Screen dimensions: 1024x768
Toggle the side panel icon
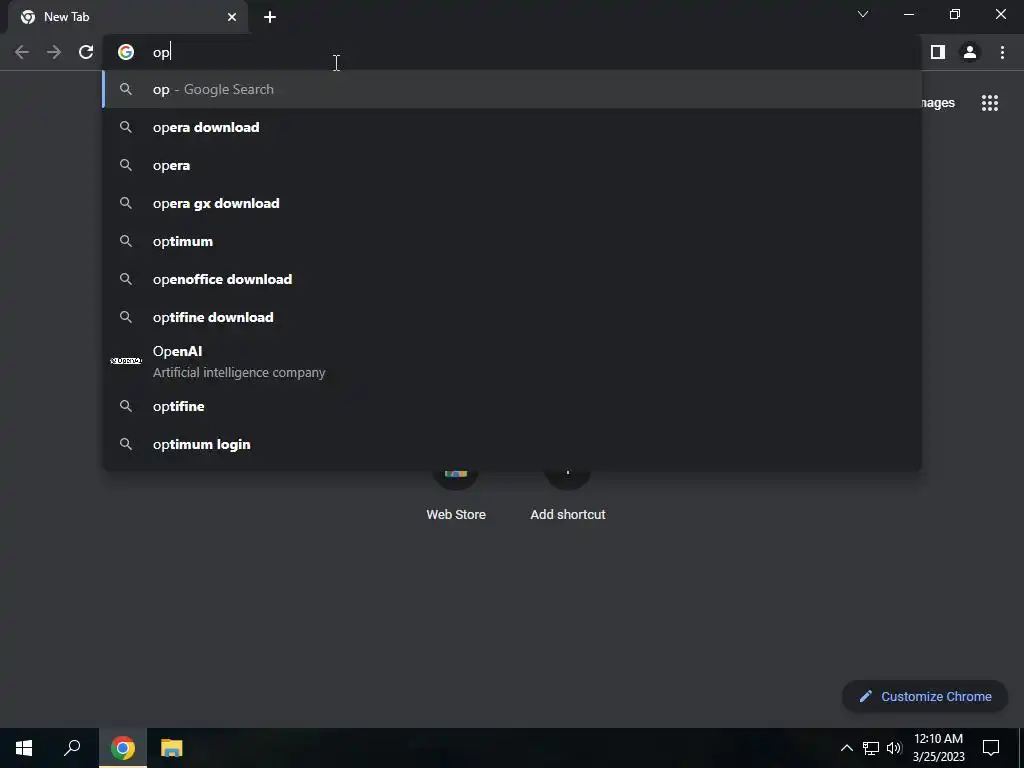click(x=938, y=52)
